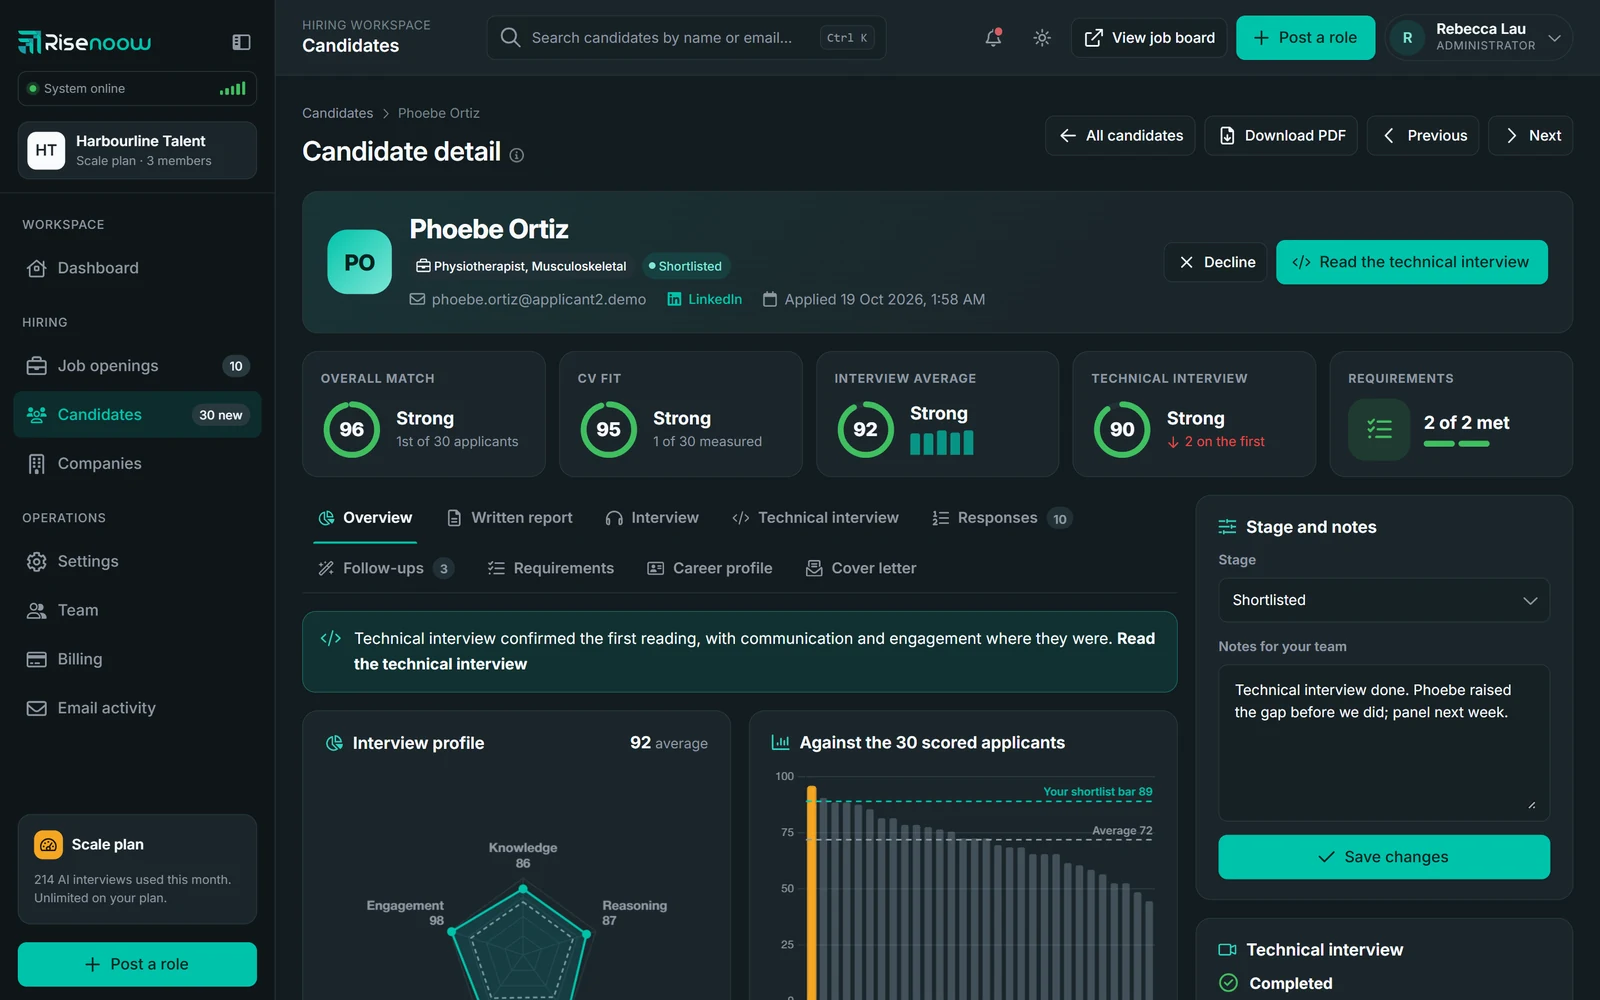Open Email activity in the sidebar
The width and height of the screenshot is (1600, 1000).
coord(137,709)
